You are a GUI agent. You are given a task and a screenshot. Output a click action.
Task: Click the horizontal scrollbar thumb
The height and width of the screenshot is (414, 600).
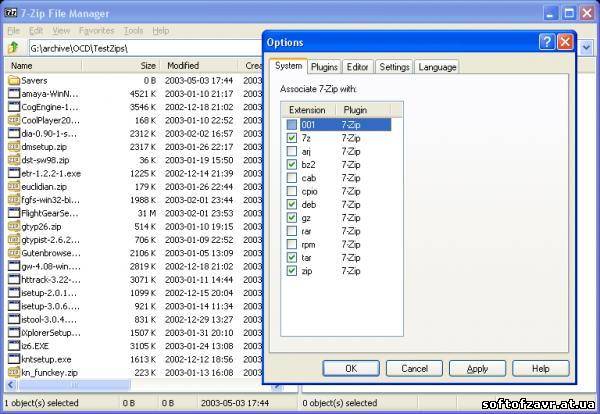click(x=74, y=385)
